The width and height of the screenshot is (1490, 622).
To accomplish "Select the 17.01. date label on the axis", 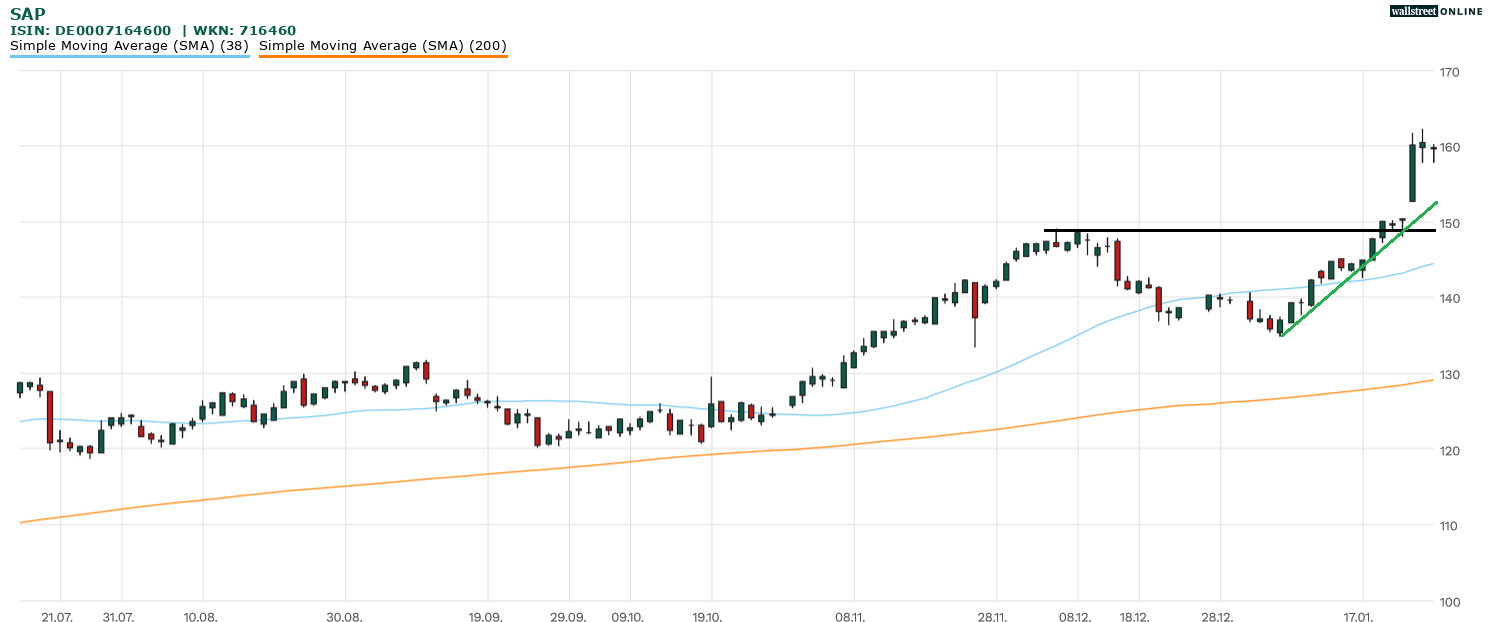I will coord(1361,617).
